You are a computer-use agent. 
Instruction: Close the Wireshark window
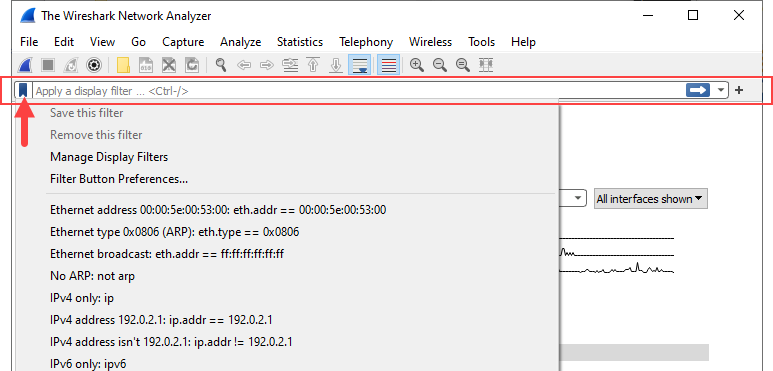point(738,15)
